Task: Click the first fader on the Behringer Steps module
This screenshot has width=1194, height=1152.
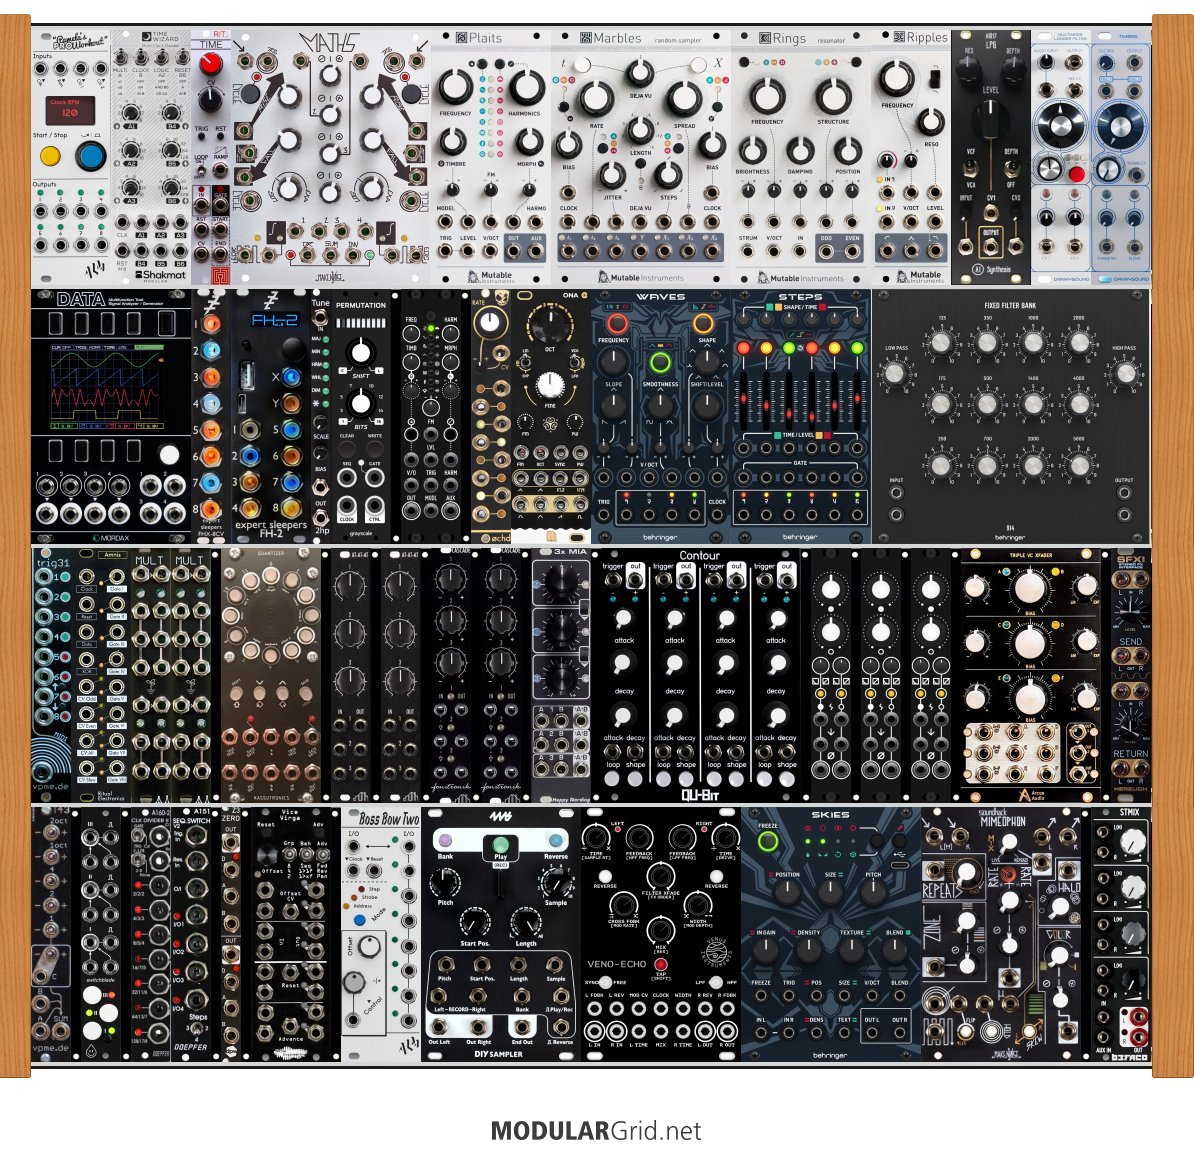Action: (744, 400)
